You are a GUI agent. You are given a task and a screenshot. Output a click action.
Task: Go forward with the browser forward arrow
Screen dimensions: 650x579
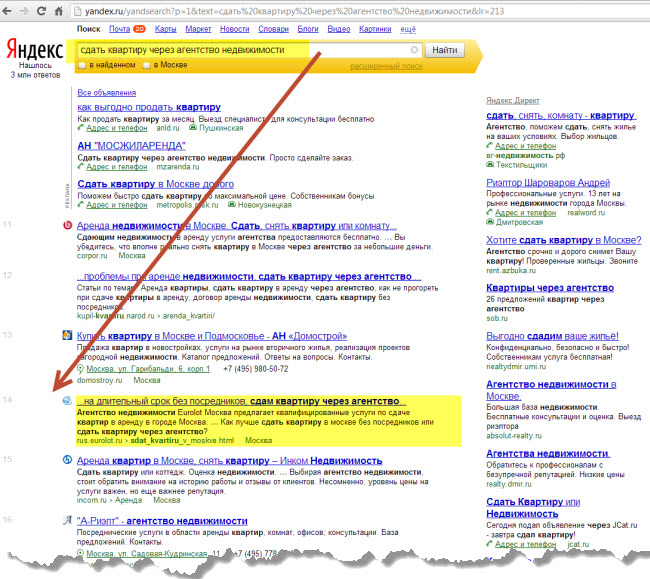tap(24, 11)
